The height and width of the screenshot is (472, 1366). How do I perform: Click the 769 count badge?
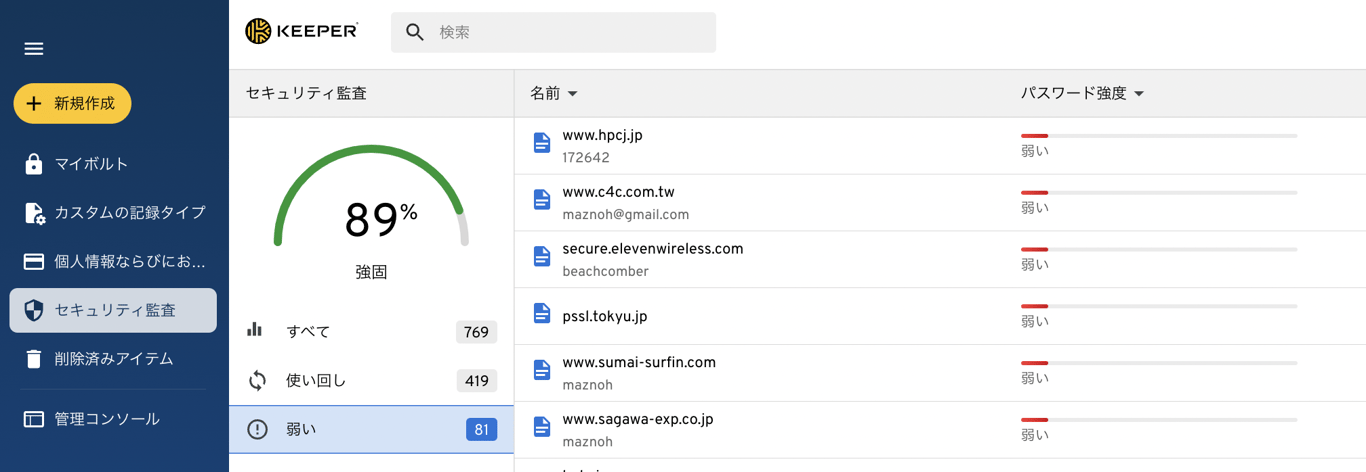[476, 332]
